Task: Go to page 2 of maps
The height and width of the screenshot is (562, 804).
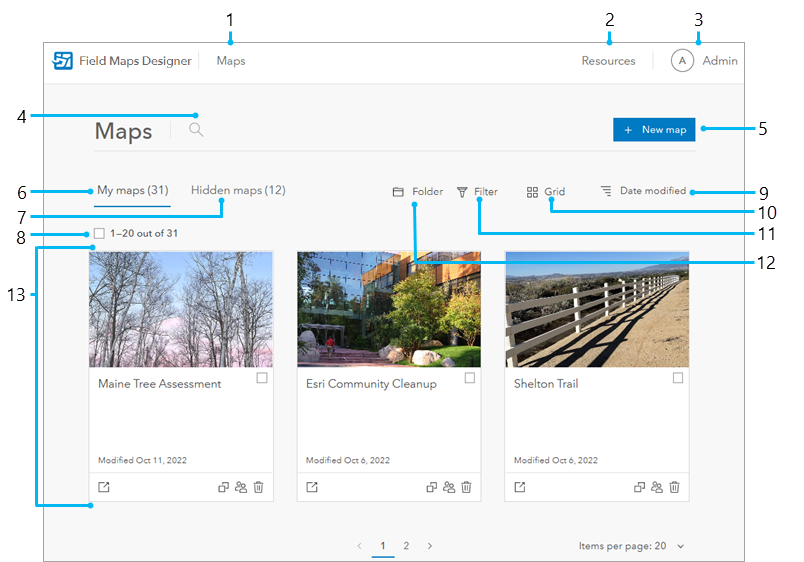Action: coord(406,546)
